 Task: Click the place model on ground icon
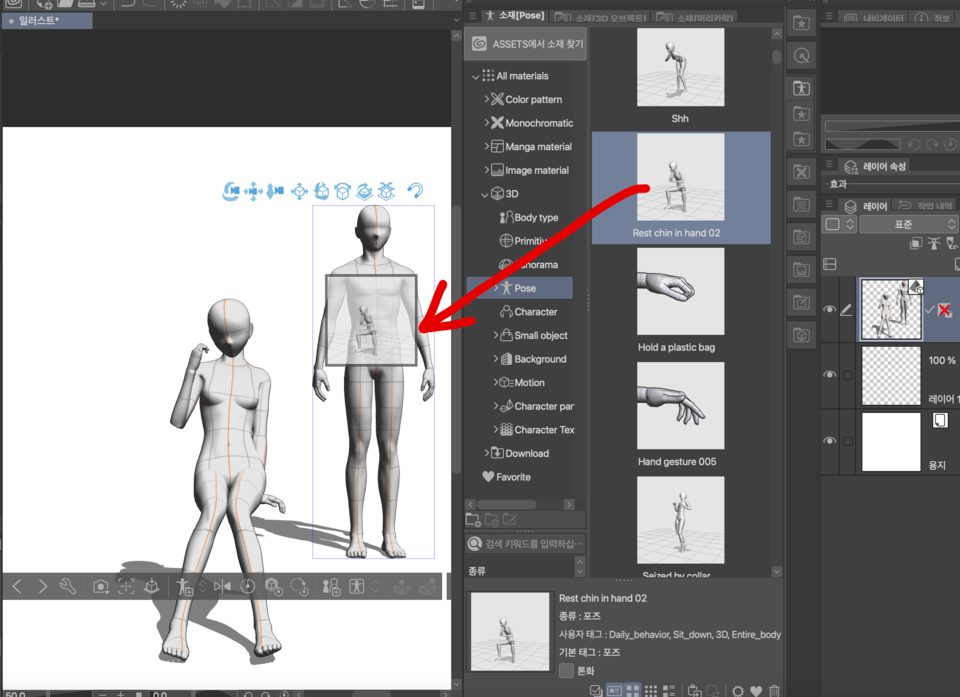pyautogui.click(x=151, y=587)
